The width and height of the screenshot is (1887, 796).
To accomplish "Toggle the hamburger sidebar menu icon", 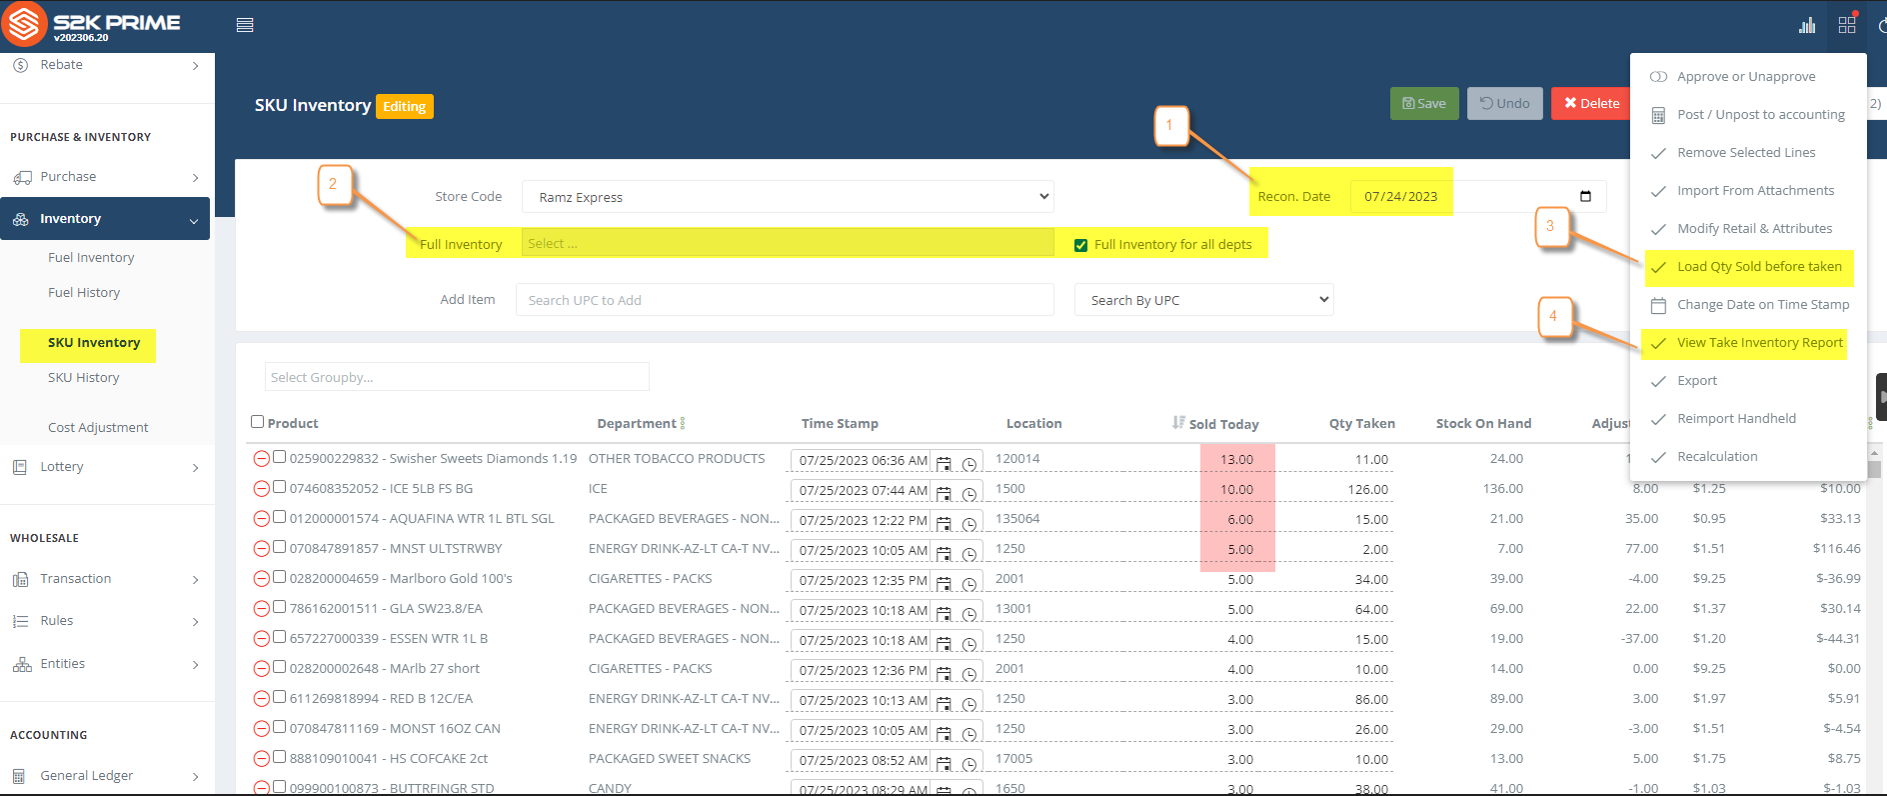I will 245,25.
